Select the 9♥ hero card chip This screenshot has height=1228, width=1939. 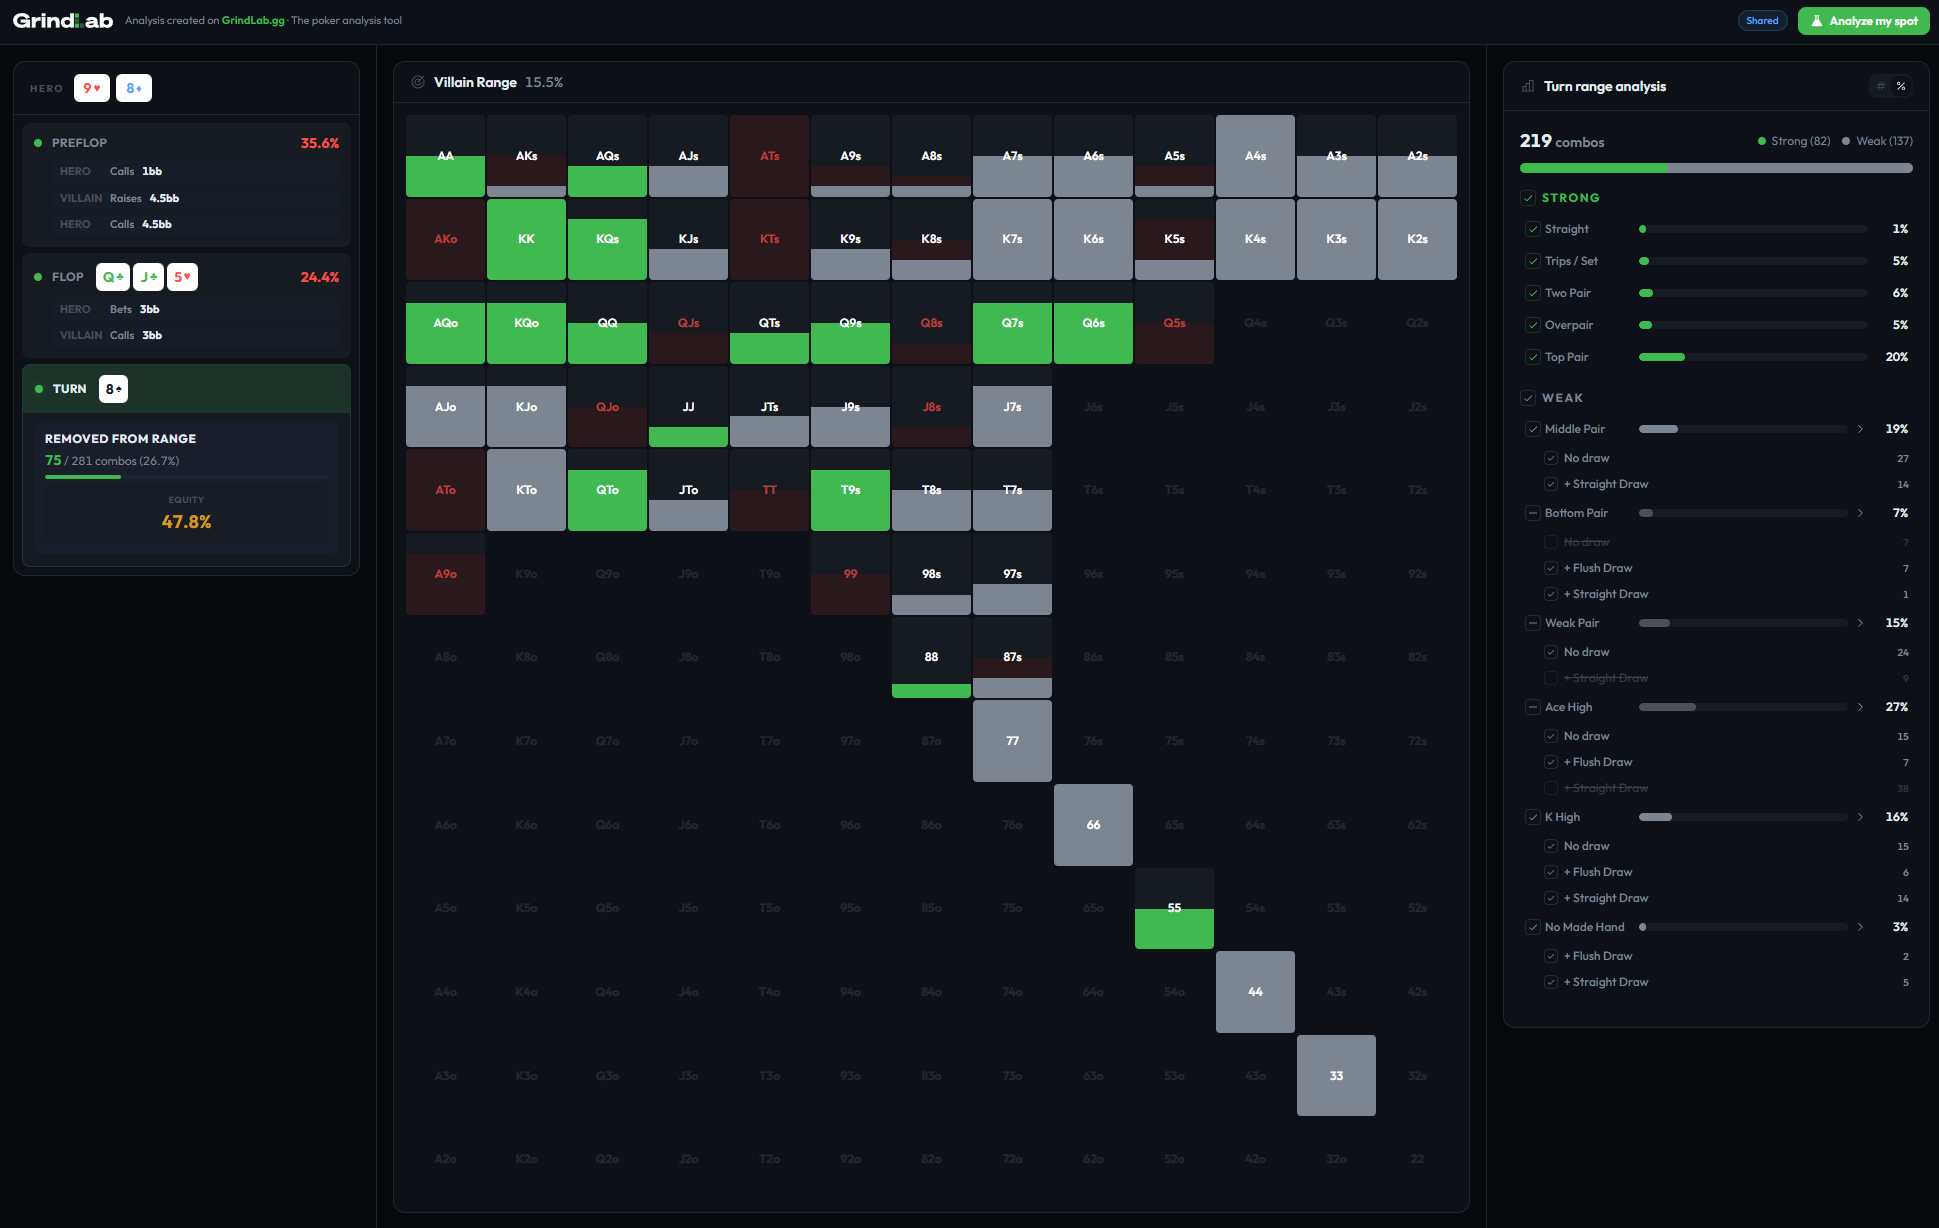point(91,88)
